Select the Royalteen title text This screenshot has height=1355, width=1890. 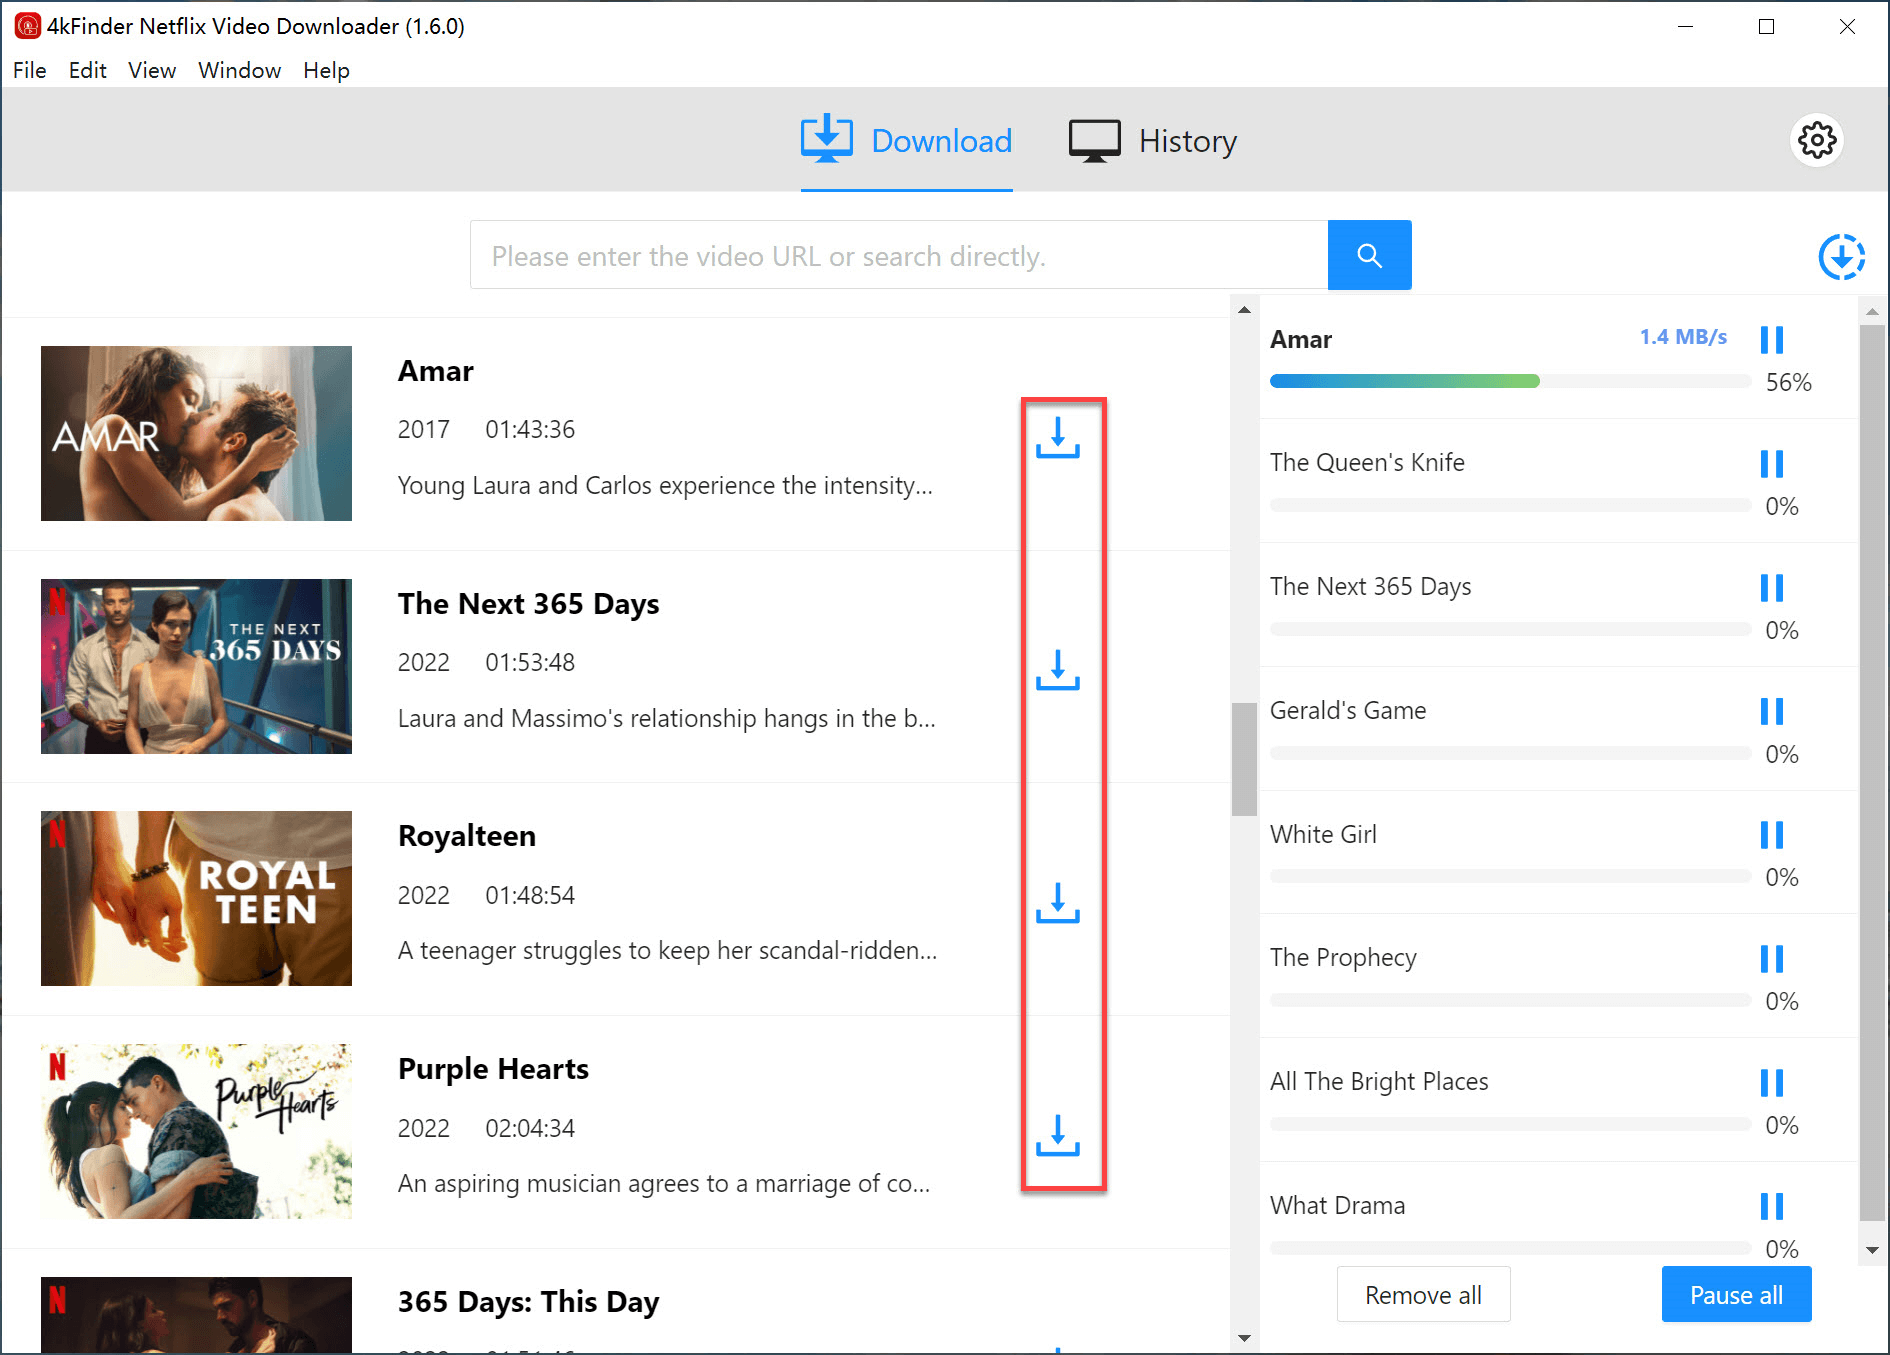pos(467,836)
